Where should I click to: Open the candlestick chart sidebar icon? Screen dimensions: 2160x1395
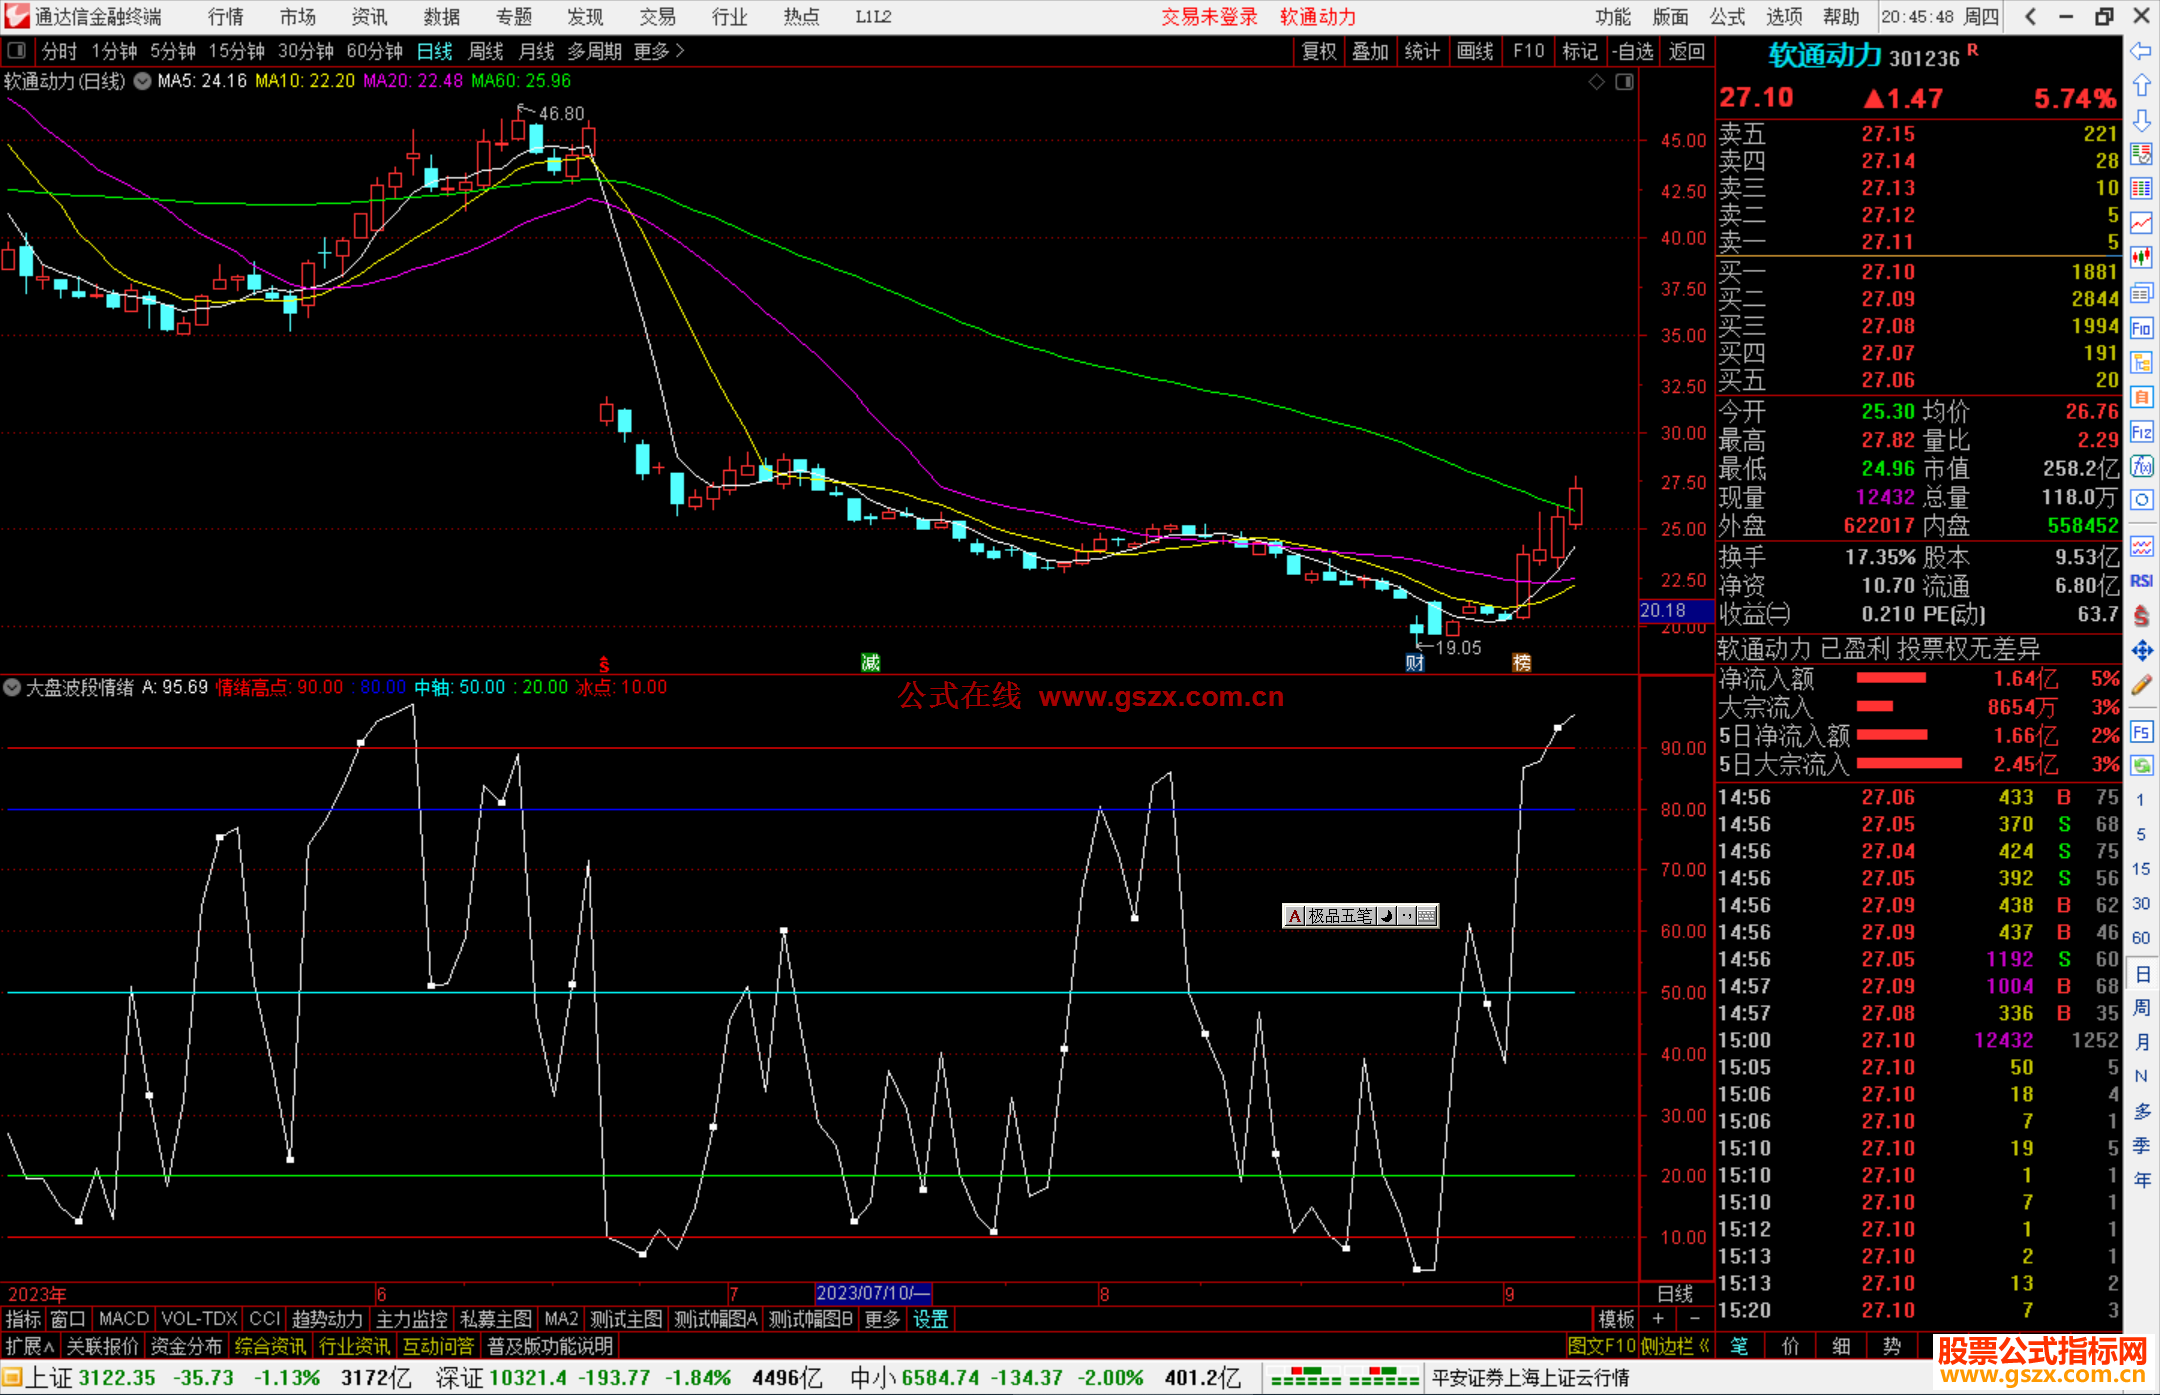[x=2141, y=258]
